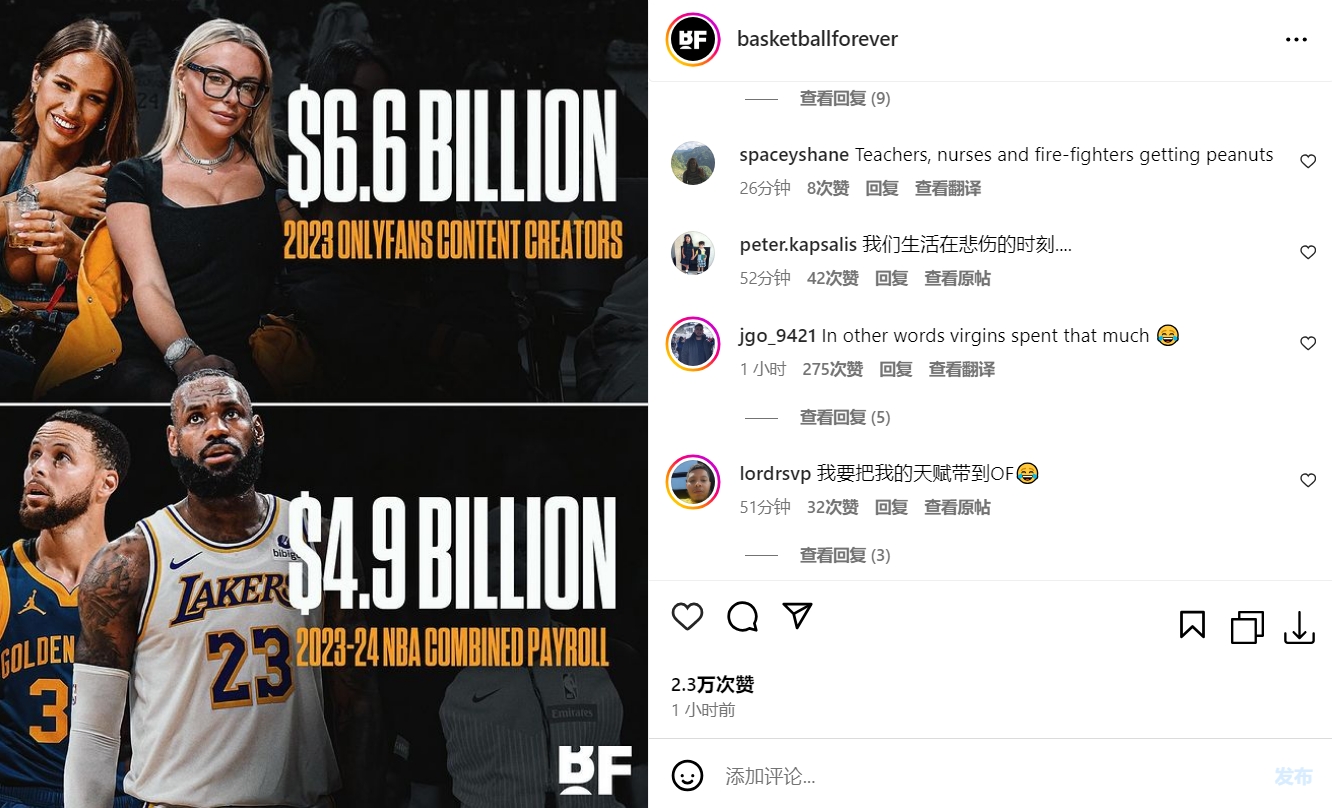Screen dimensions: 1332x808
Task: Expand 查看回复 (3) replies
Action: pos(845,555)
